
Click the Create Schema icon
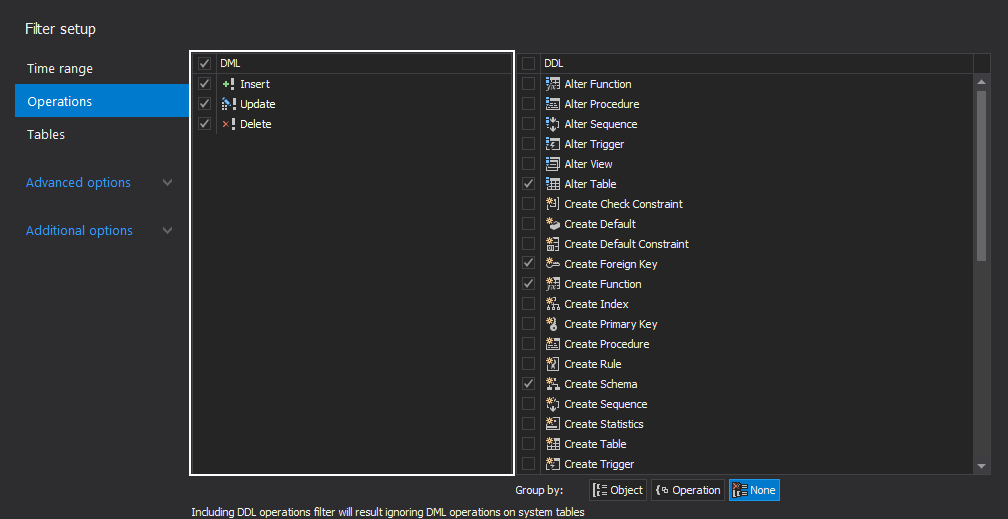pos(552,384)
